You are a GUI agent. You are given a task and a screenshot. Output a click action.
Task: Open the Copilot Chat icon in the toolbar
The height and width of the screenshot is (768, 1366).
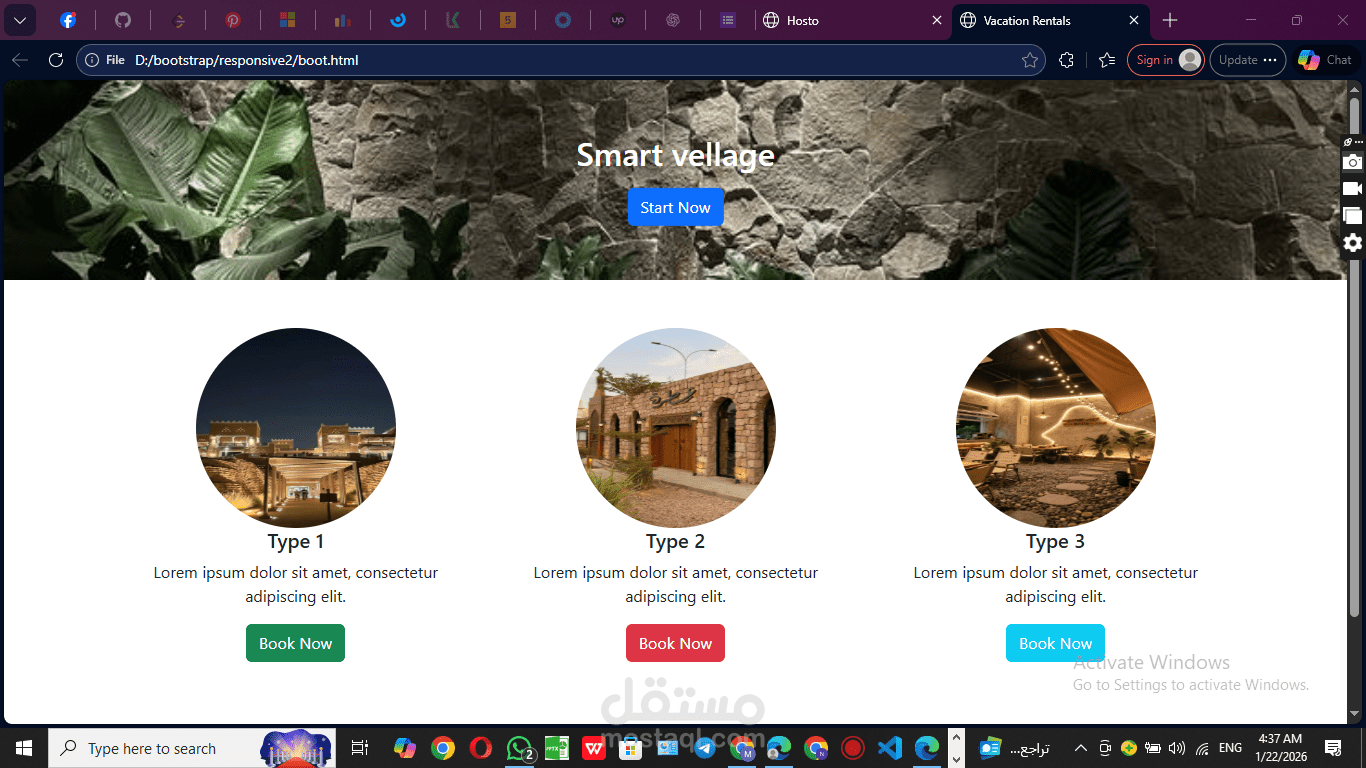pos(1310,59)
